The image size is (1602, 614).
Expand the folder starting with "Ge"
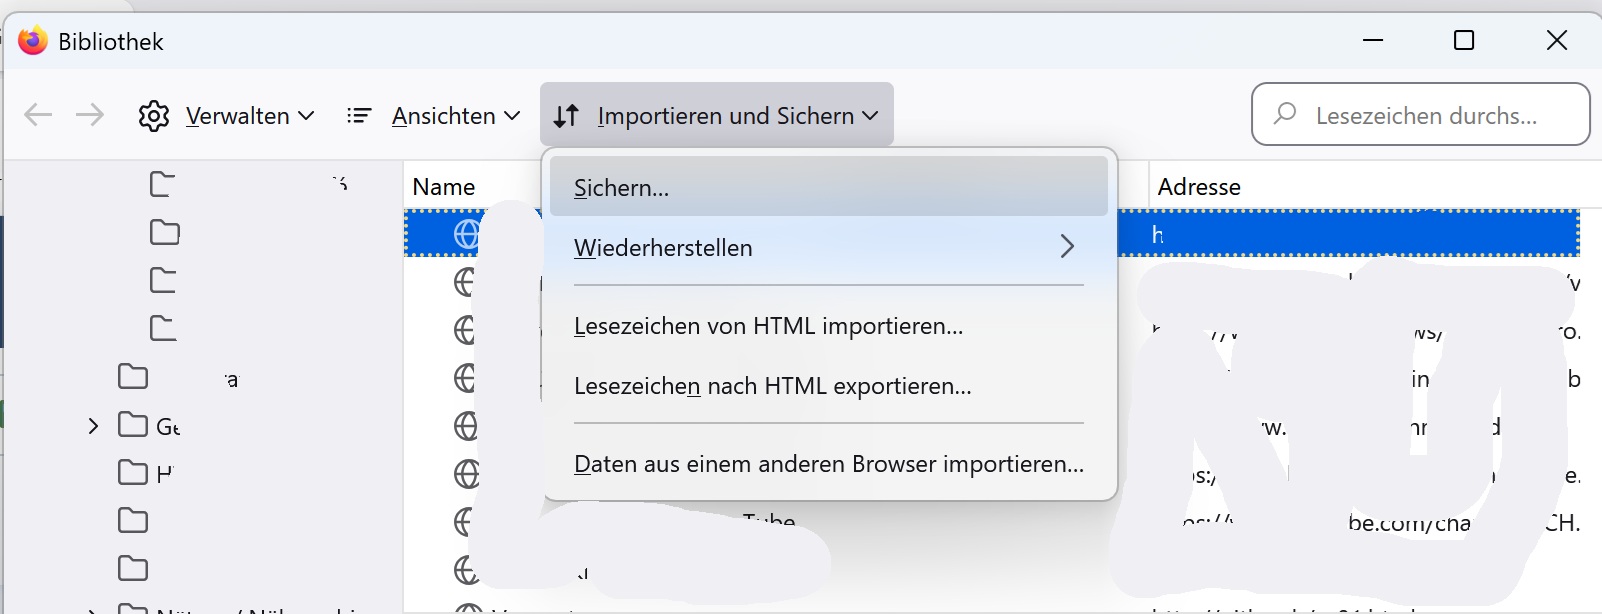(93, 426)
